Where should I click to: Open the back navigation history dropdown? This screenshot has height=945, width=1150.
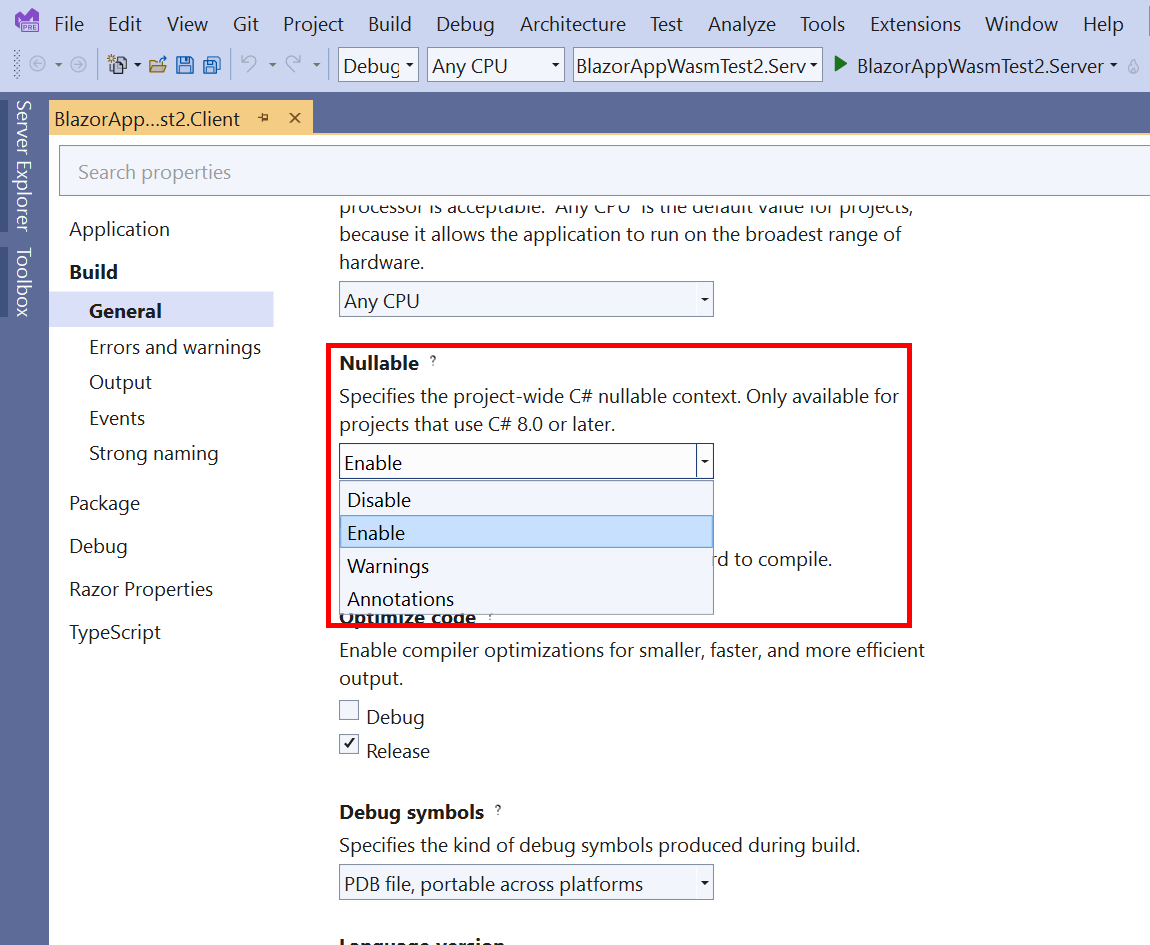tap(59, 65)
